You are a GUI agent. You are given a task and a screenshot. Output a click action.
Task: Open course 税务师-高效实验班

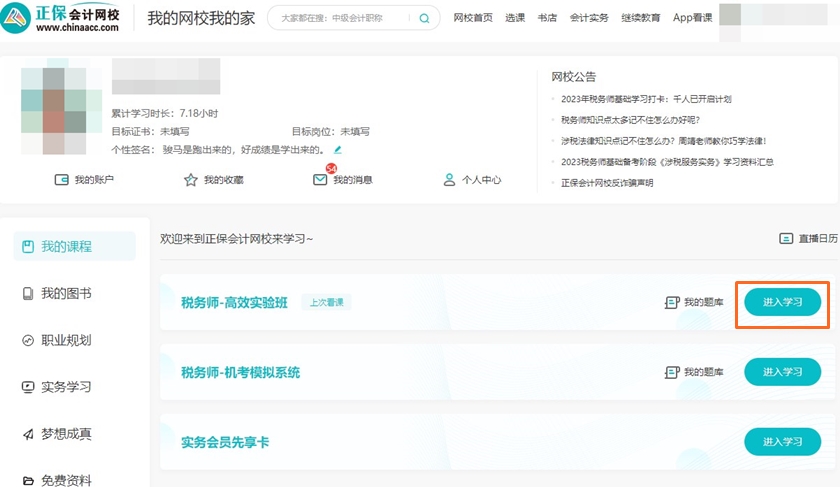pyautogui.click(x=234, y=303)
